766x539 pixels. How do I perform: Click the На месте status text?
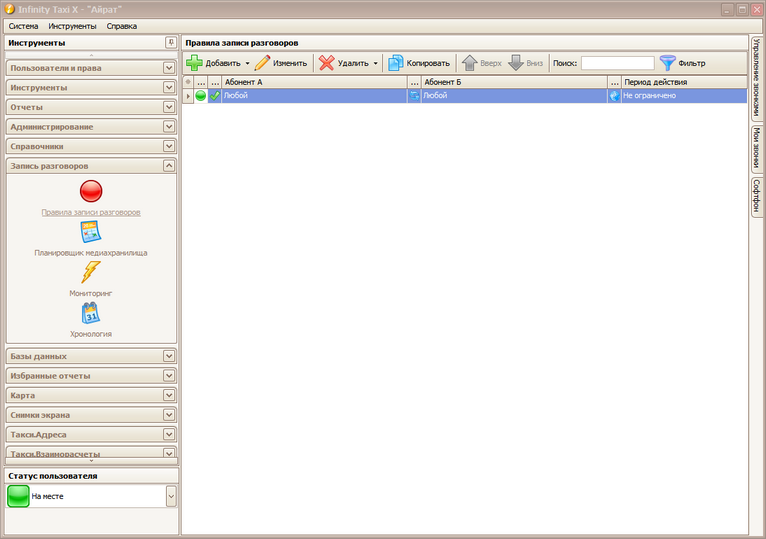click(47, 496)
